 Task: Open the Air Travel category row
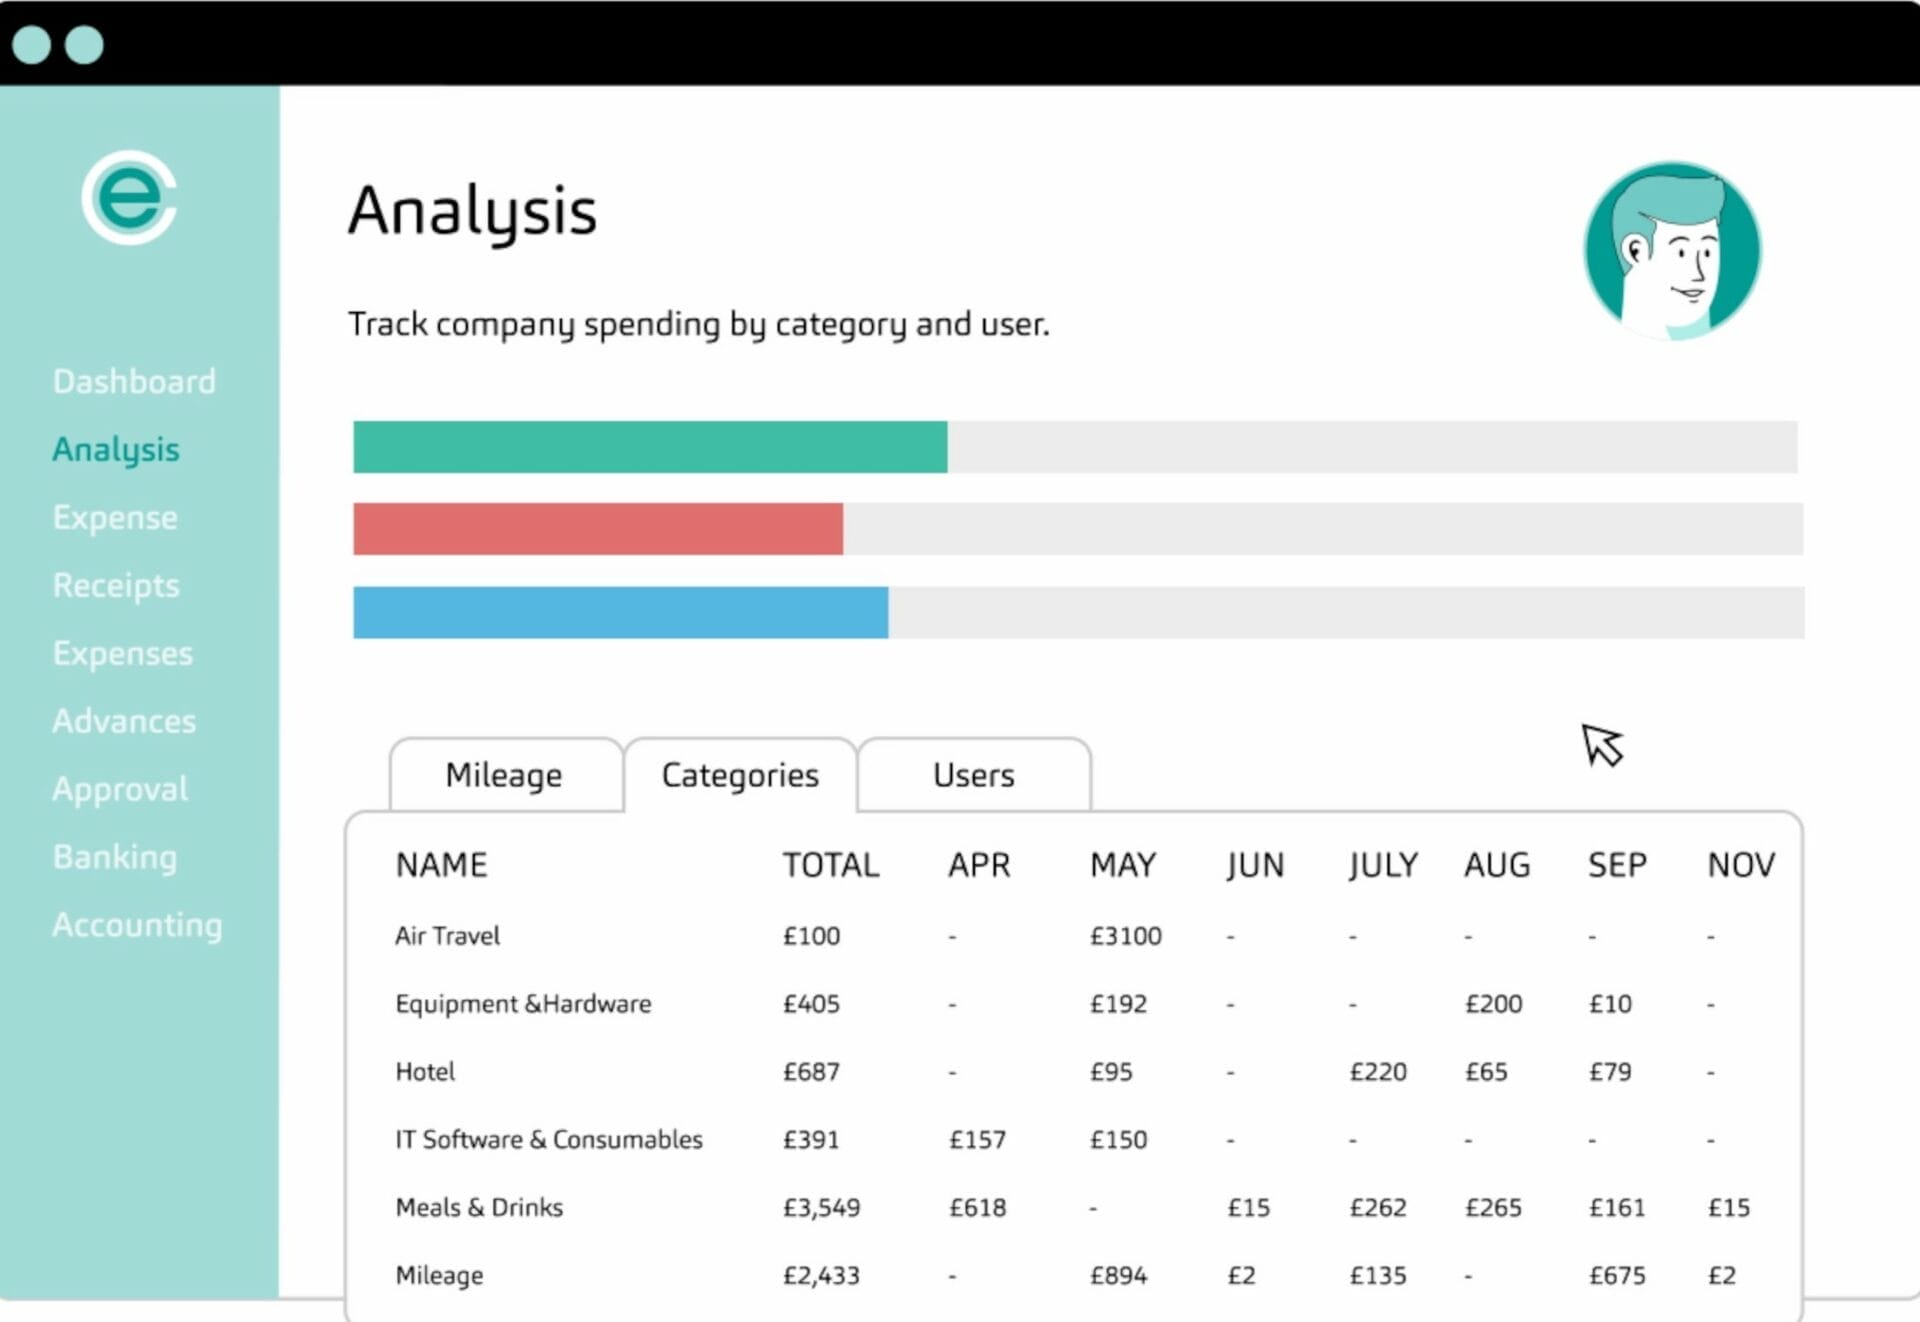click(447, 936)
